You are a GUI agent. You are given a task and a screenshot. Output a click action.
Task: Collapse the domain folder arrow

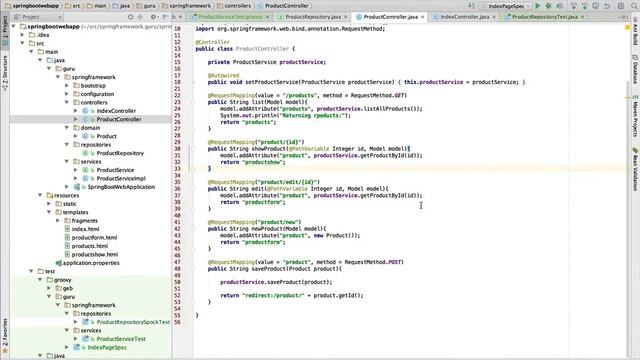pyautogui.click(x=67, y=128)
